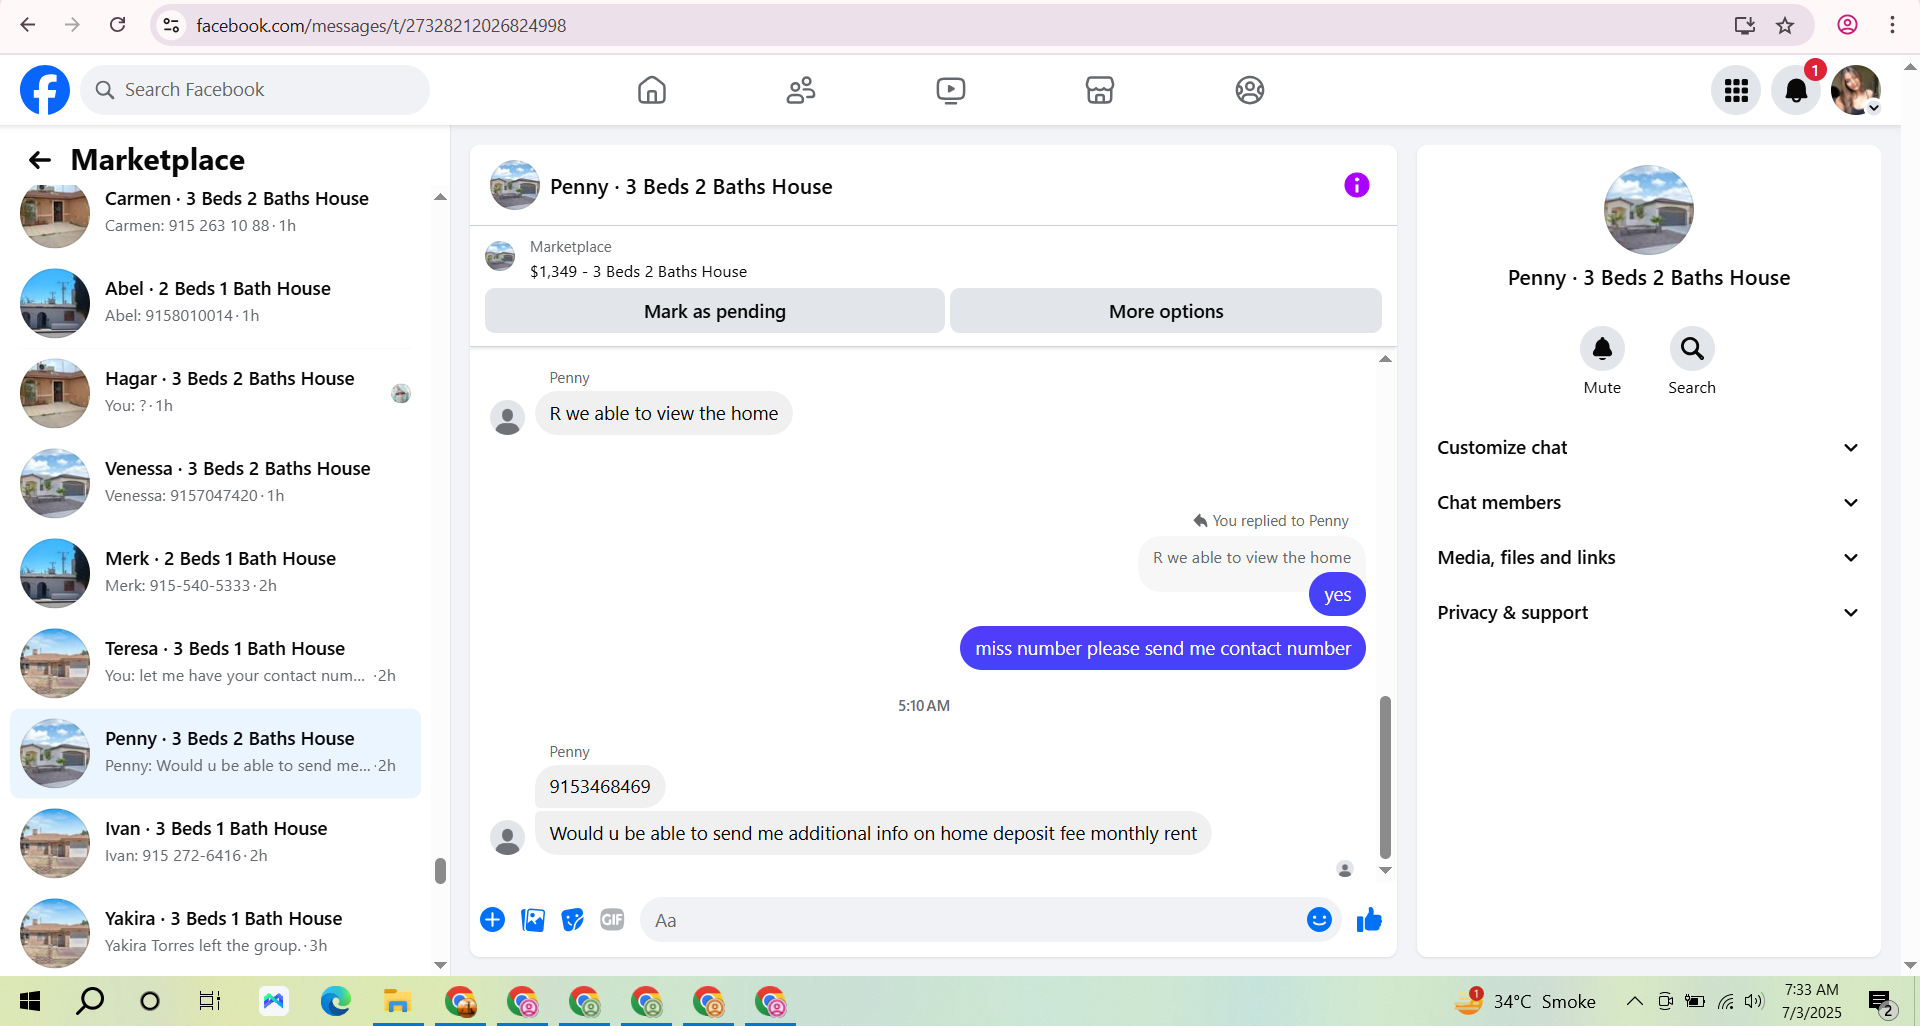
Task: Select the Penny conversation in the list
Action: pos(215,753)
